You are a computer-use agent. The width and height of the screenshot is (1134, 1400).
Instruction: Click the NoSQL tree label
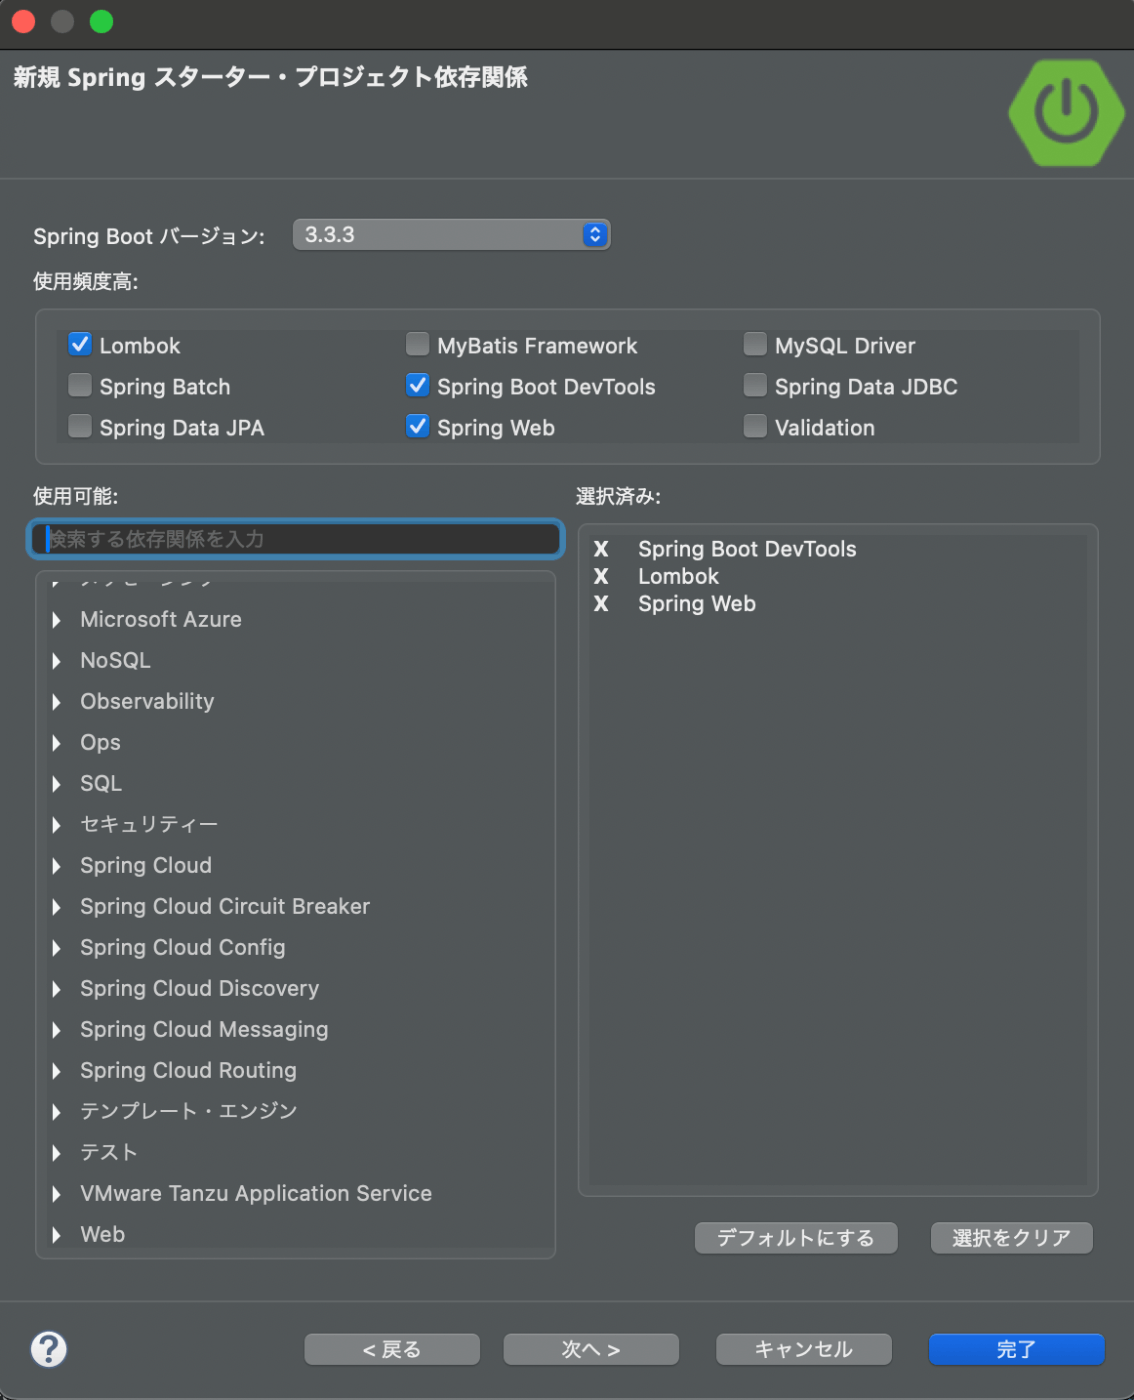tap(115, 661)
